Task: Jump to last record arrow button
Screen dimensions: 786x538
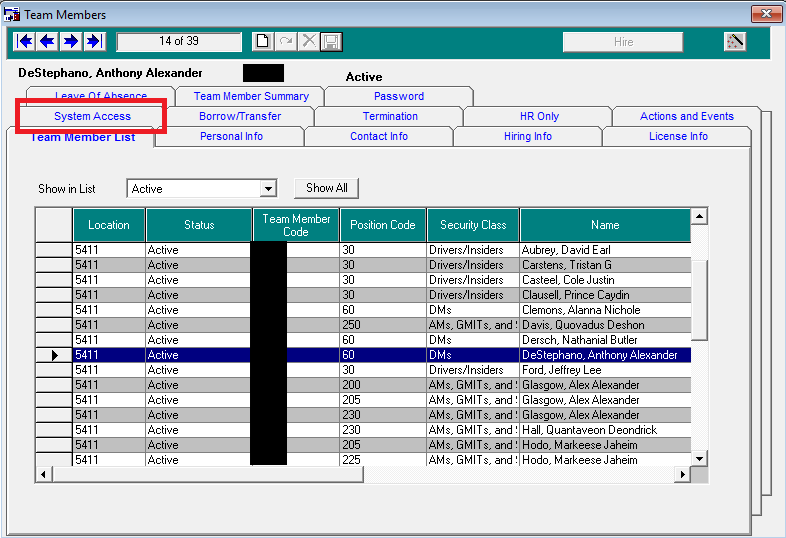Action: [x=94, y=42]
